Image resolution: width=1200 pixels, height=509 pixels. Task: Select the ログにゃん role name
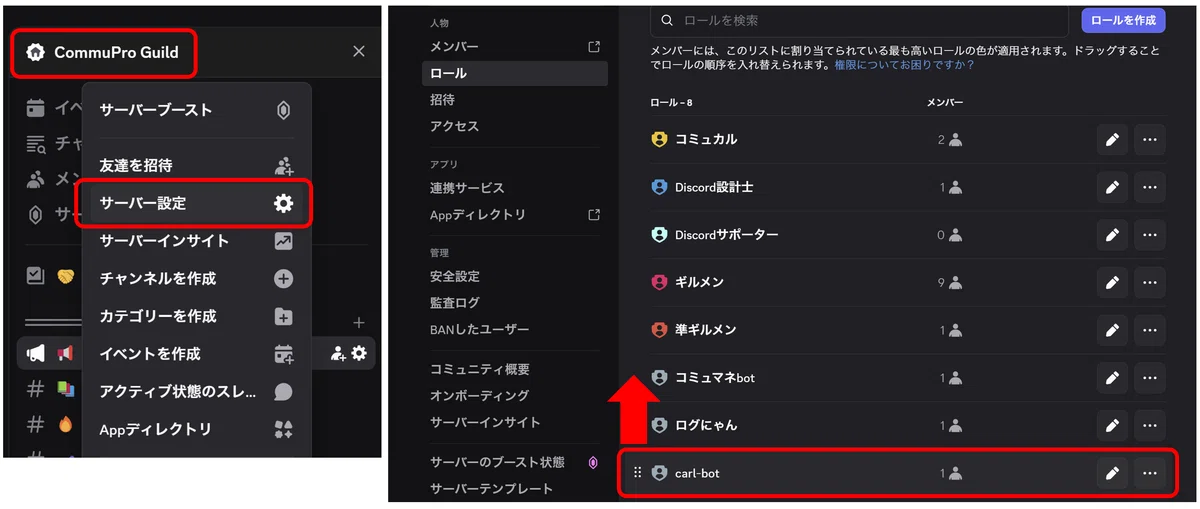pyautogui.click(x=706, y=425)
